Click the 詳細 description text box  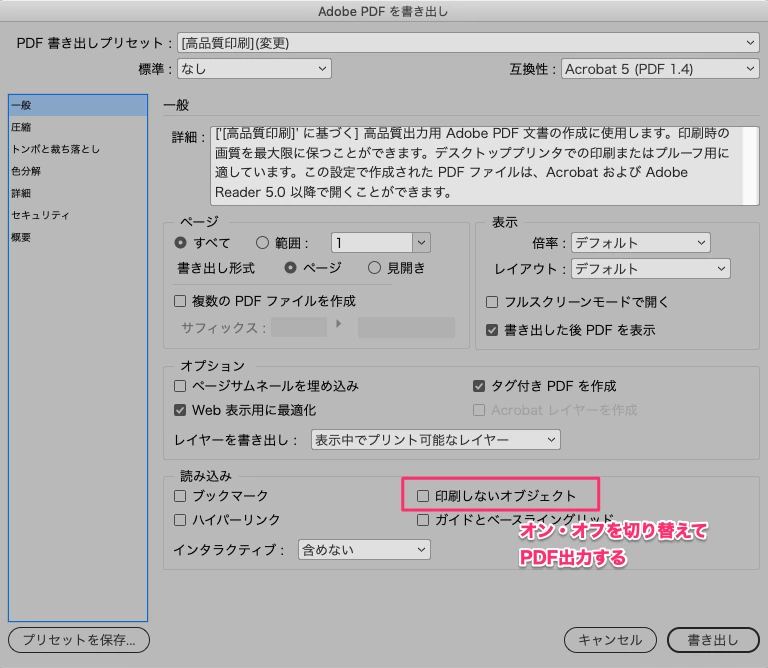pyautogui.click(x=478, y=166)
